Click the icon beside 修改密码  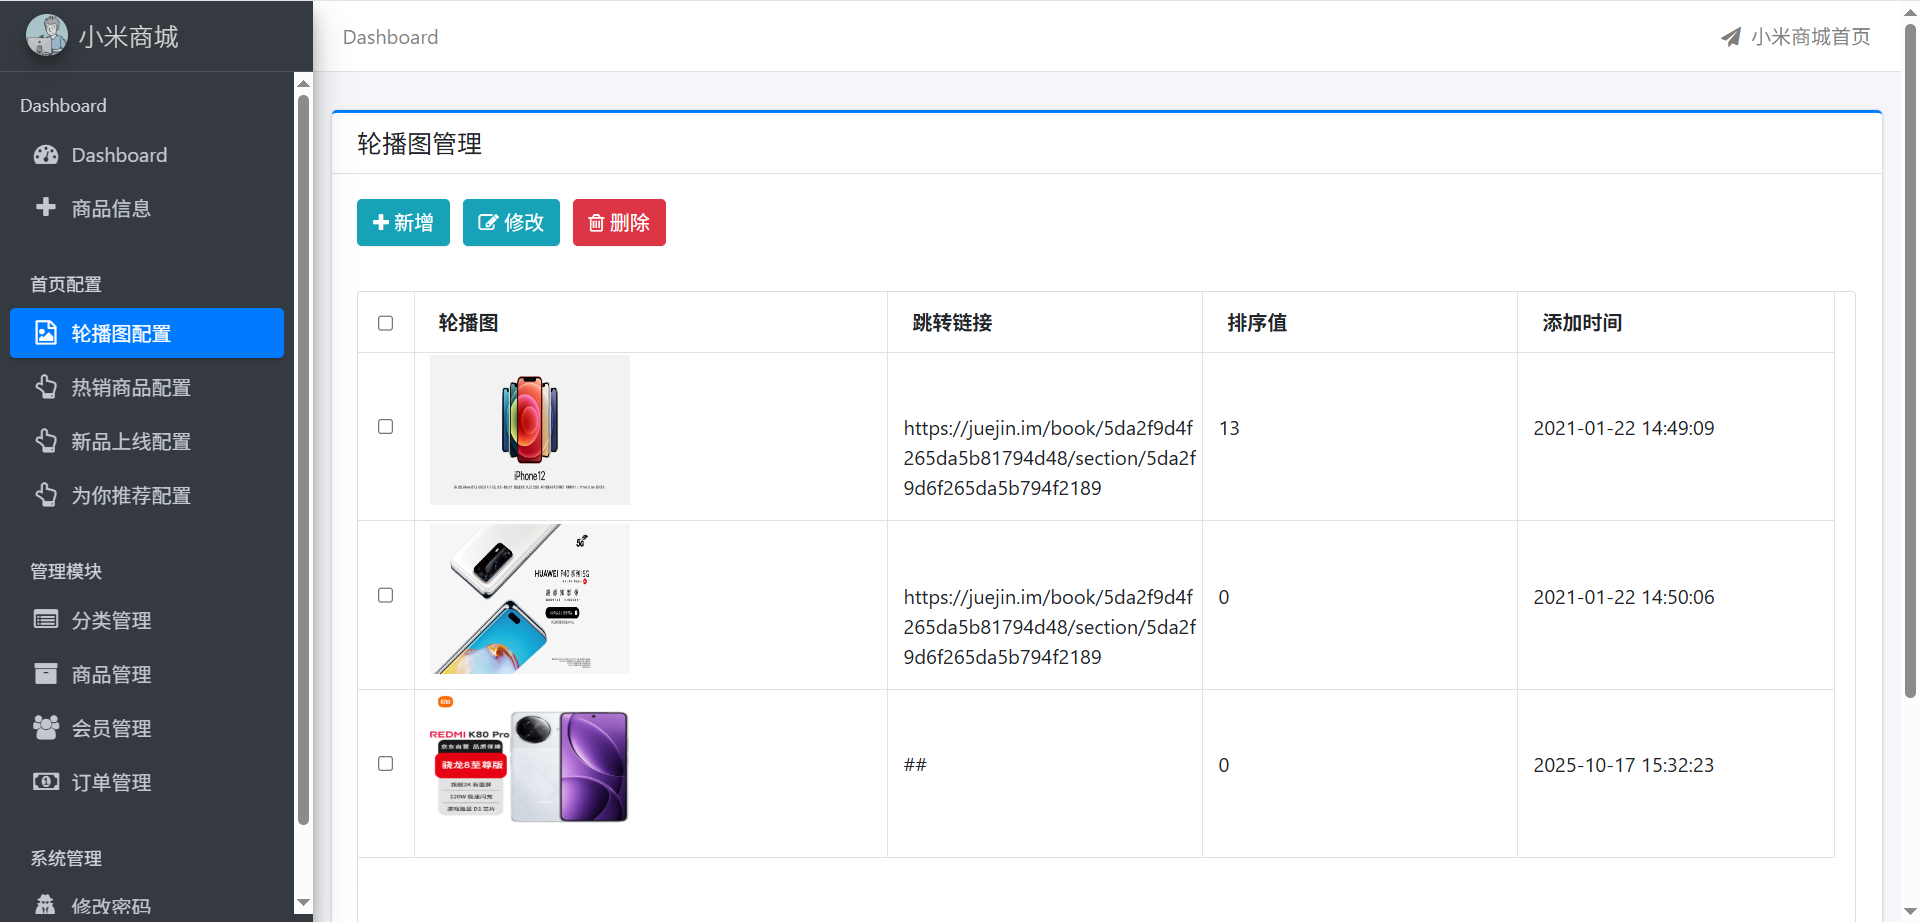46,905
